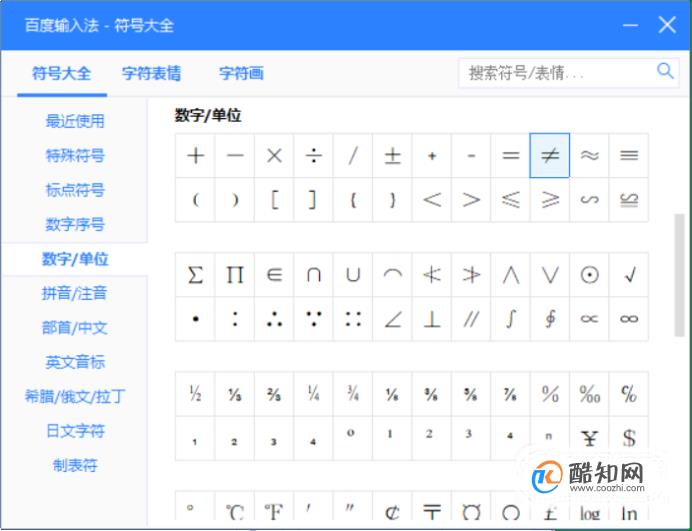Close the 符号大全 window
The image size is (692, 531).
667,25
